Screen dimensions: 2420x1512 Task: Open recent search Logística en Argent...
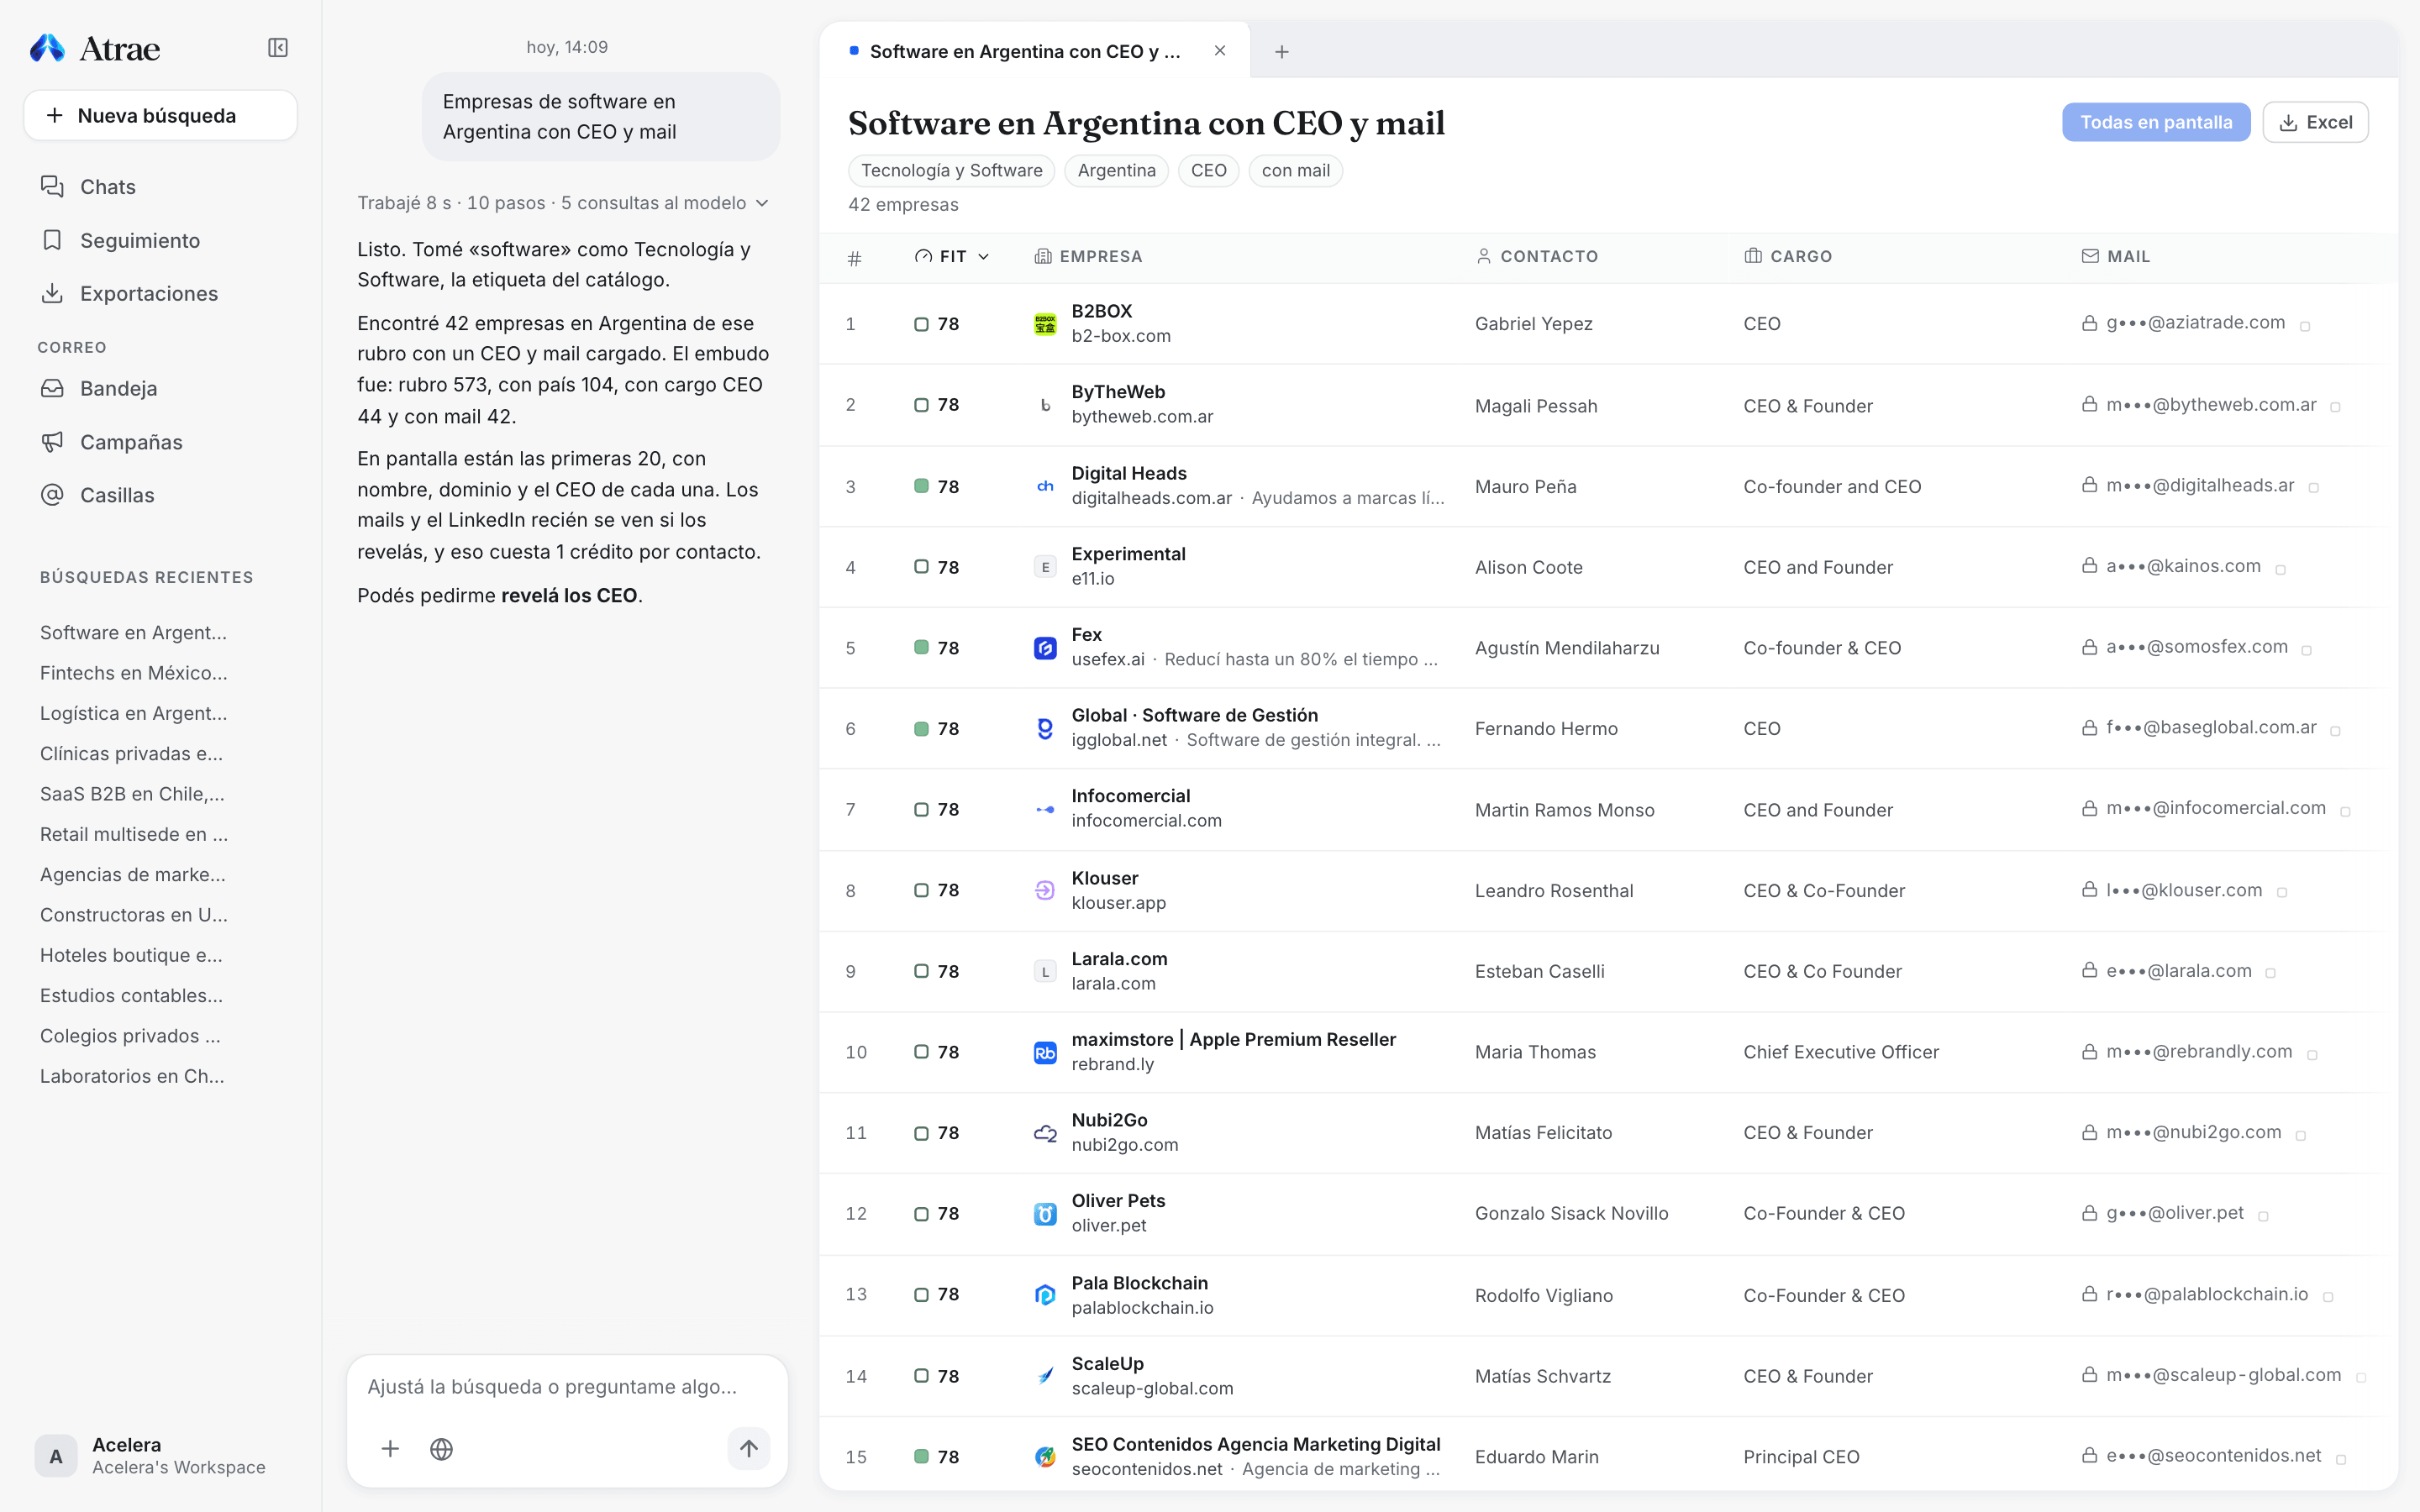click(x=134, y=713)
